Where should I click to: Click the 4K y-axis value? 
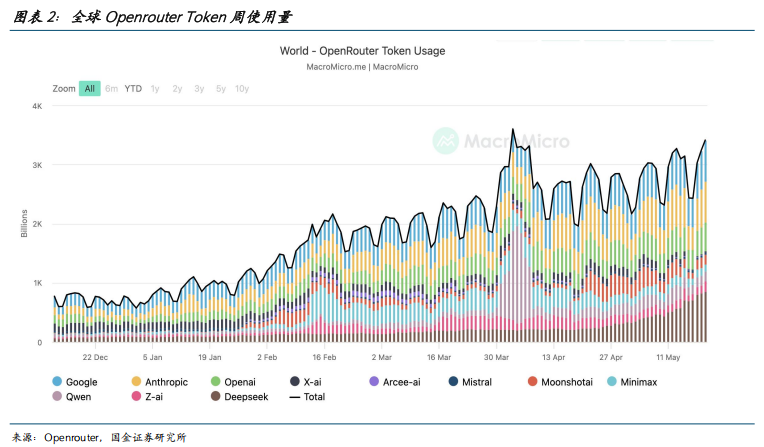tap(37, 106)
